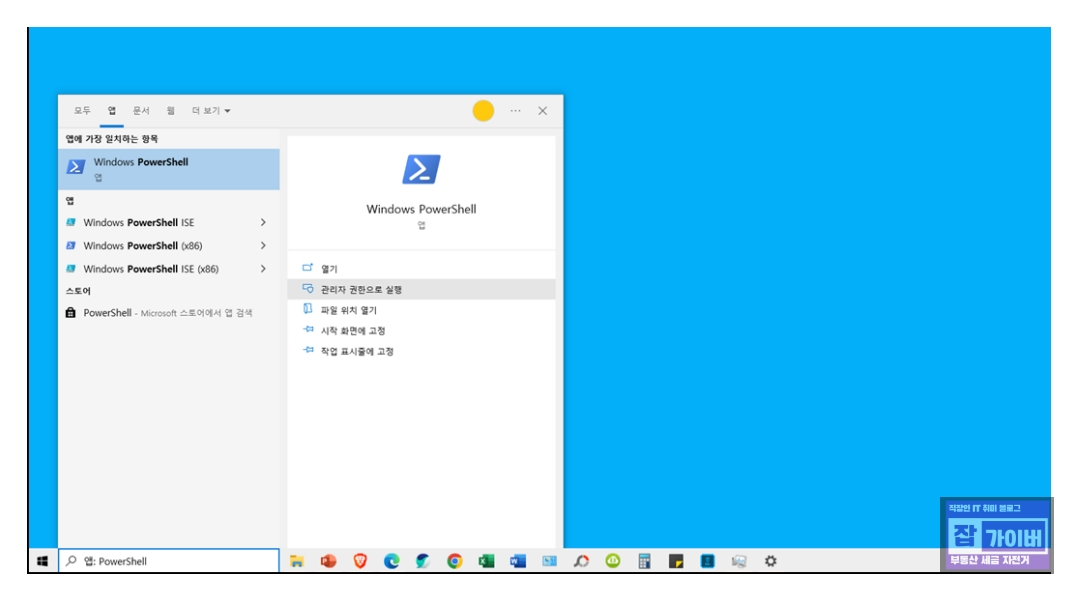Open File Explorer from the taskbar
Screen dimensions: 1078x601
[296, 561]
